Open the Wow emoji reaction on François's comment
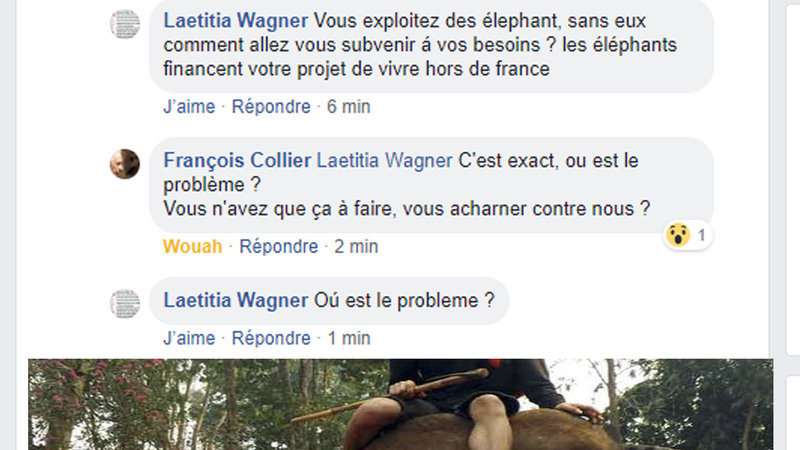800x450 pixels. click(x=678, y=235)
